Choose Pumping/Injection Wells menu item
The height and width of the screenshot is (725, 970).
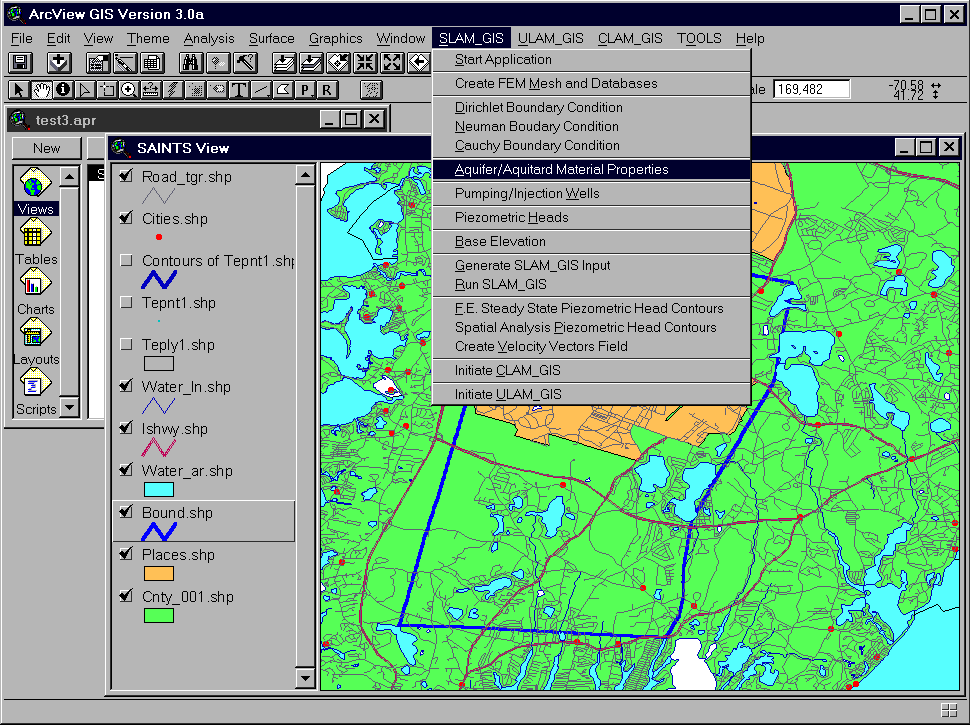click(x=591, y=194)
